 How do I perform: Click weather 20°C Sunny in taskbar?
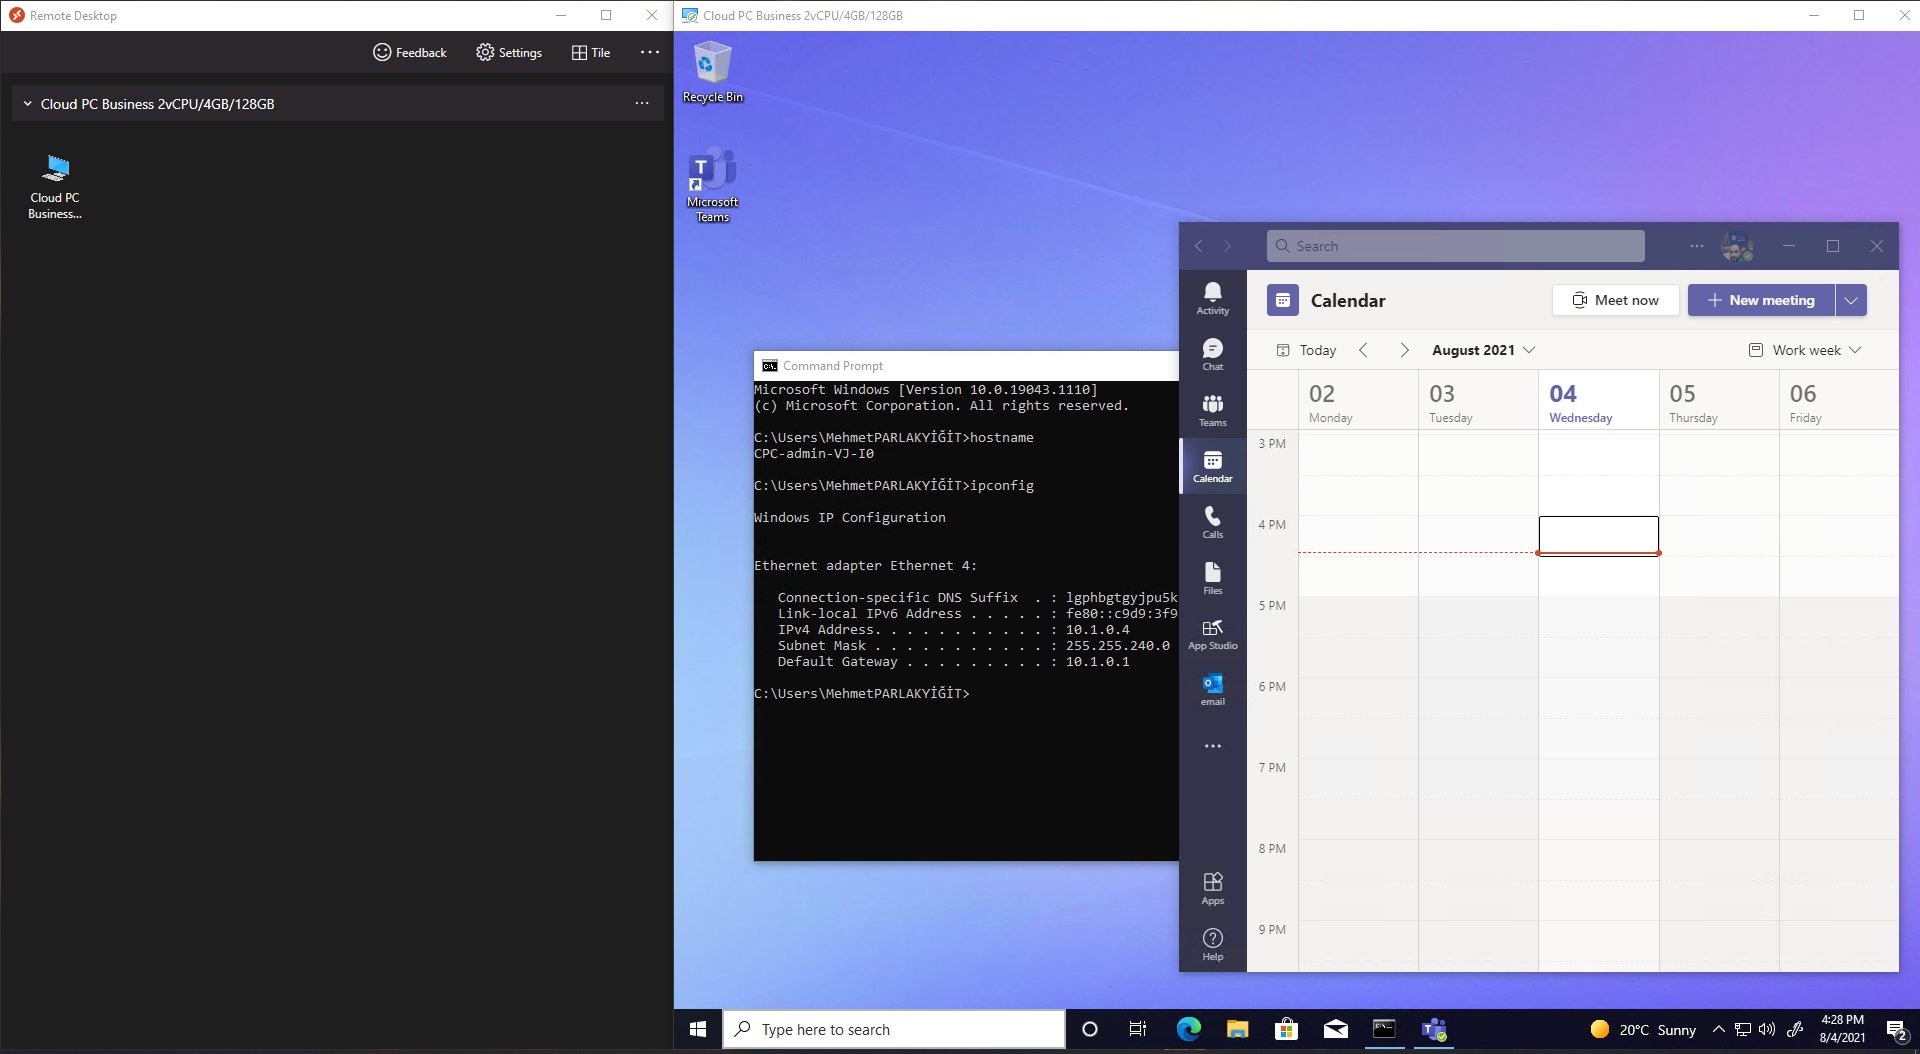point(1643,1029)
